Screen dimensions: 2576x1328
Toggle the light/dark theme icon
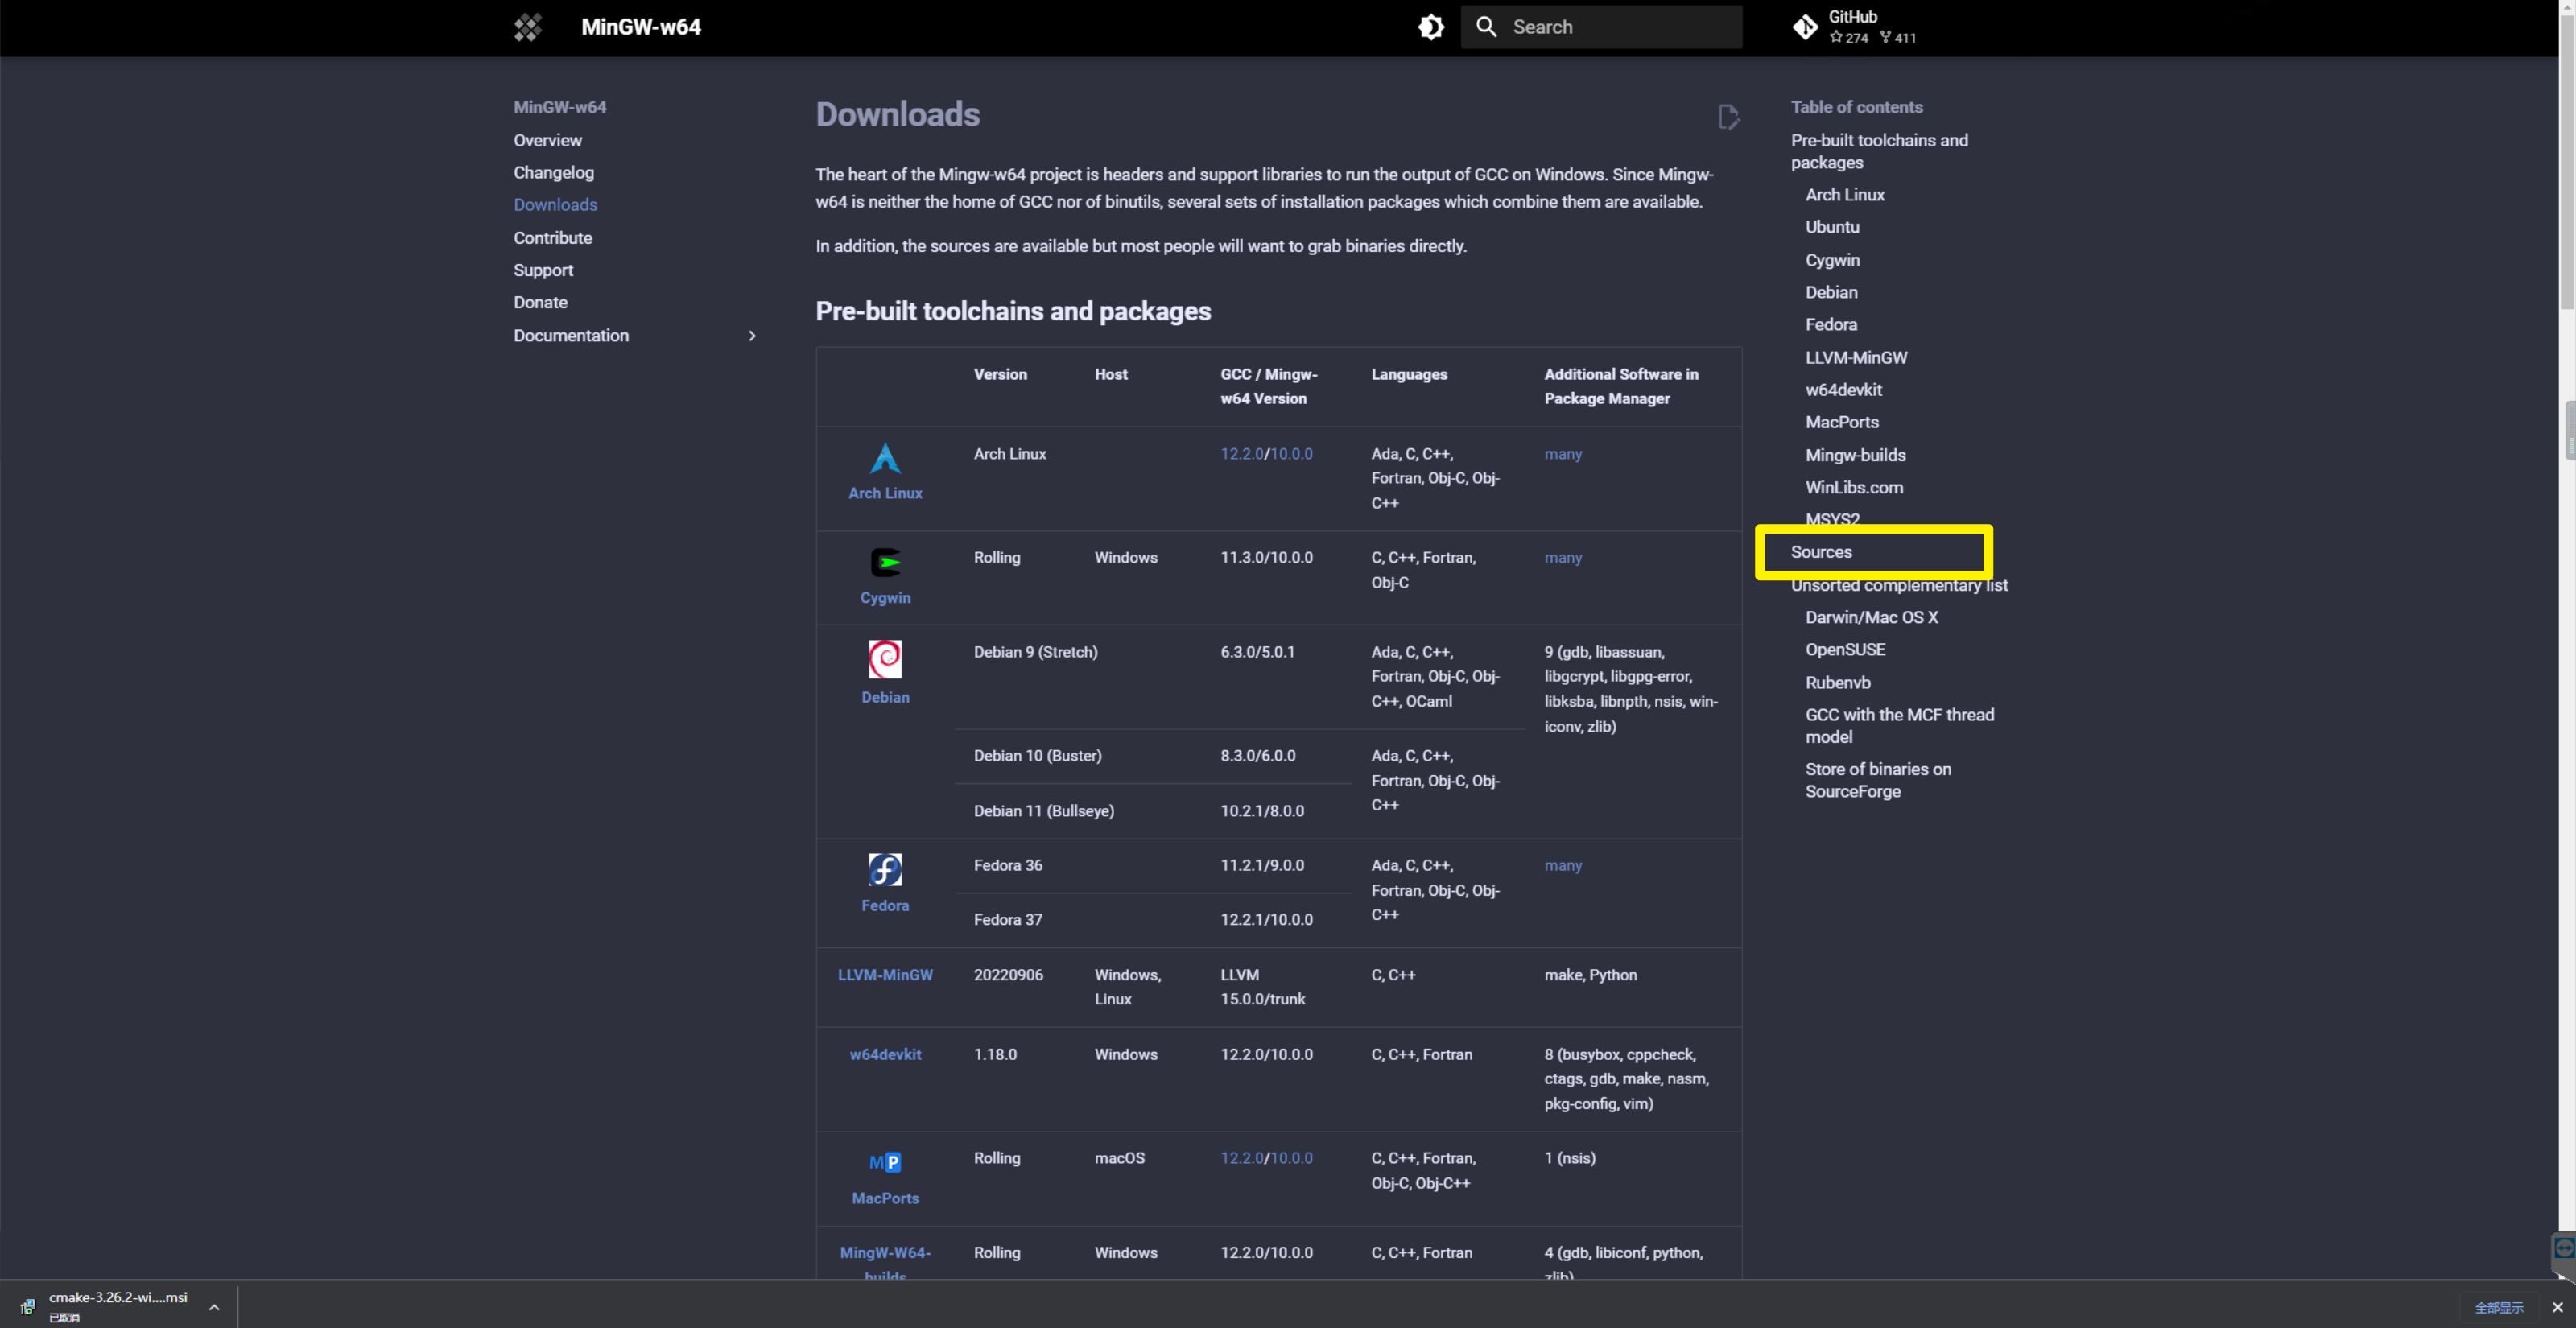(x=1431, y=27)
